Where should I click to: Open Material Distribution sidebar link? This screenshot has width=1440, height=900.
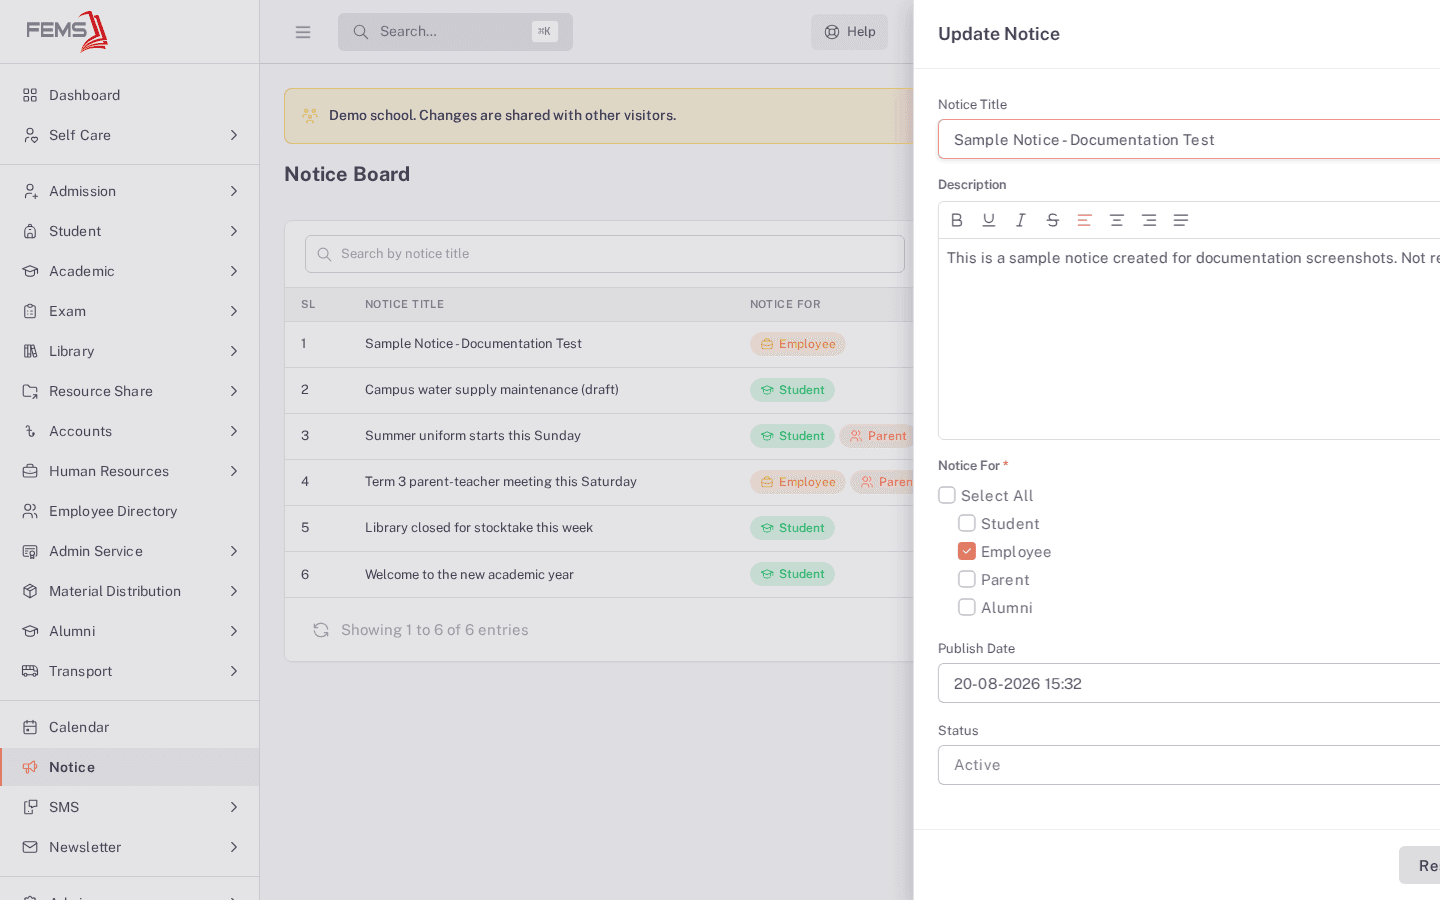pyautogui.click(x=130, y=591)
